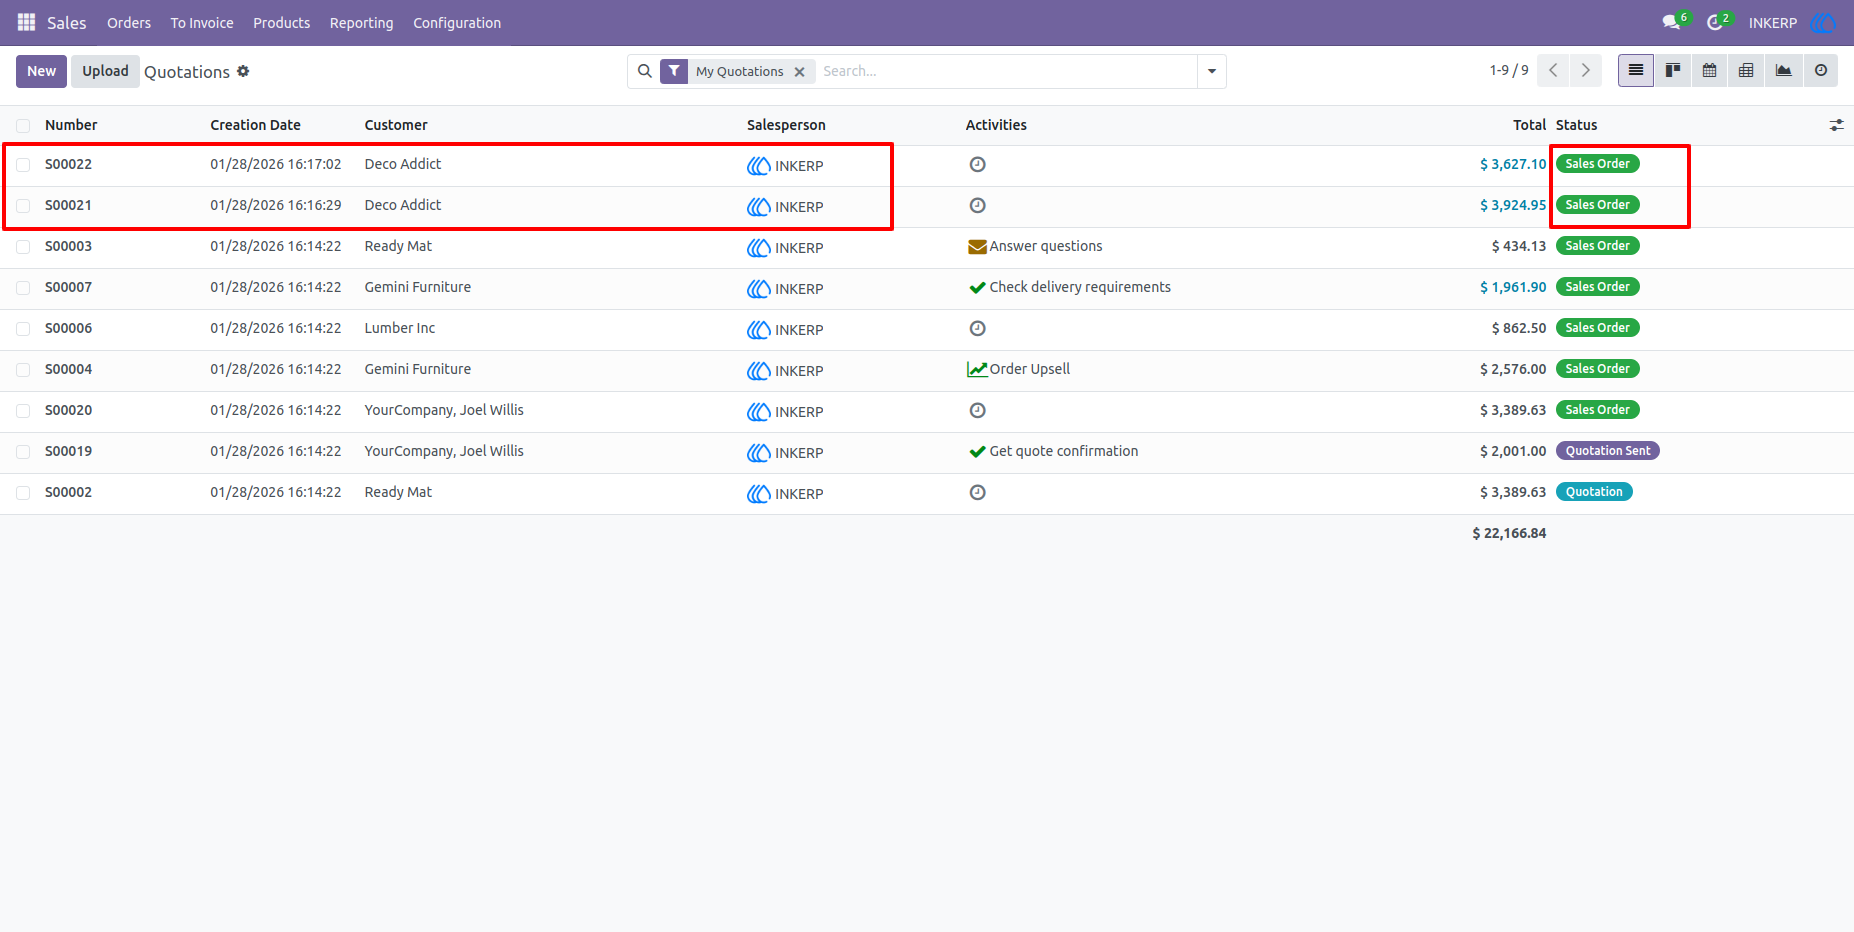Remove the My Quotations filter
Image resolution: width=1854 pixels, height=932 pixels.
coord(799,72)
